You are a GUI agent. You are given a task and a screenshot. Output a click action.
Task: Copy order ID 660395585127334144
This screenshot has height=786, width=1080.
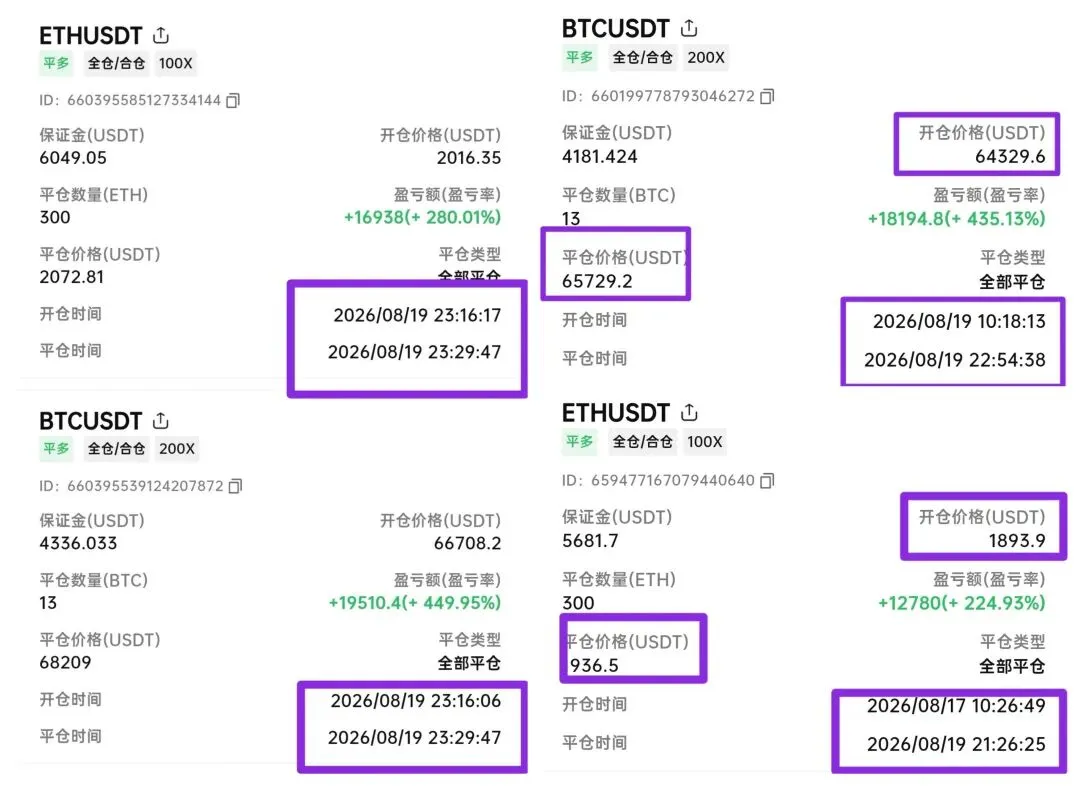(233, 101)
